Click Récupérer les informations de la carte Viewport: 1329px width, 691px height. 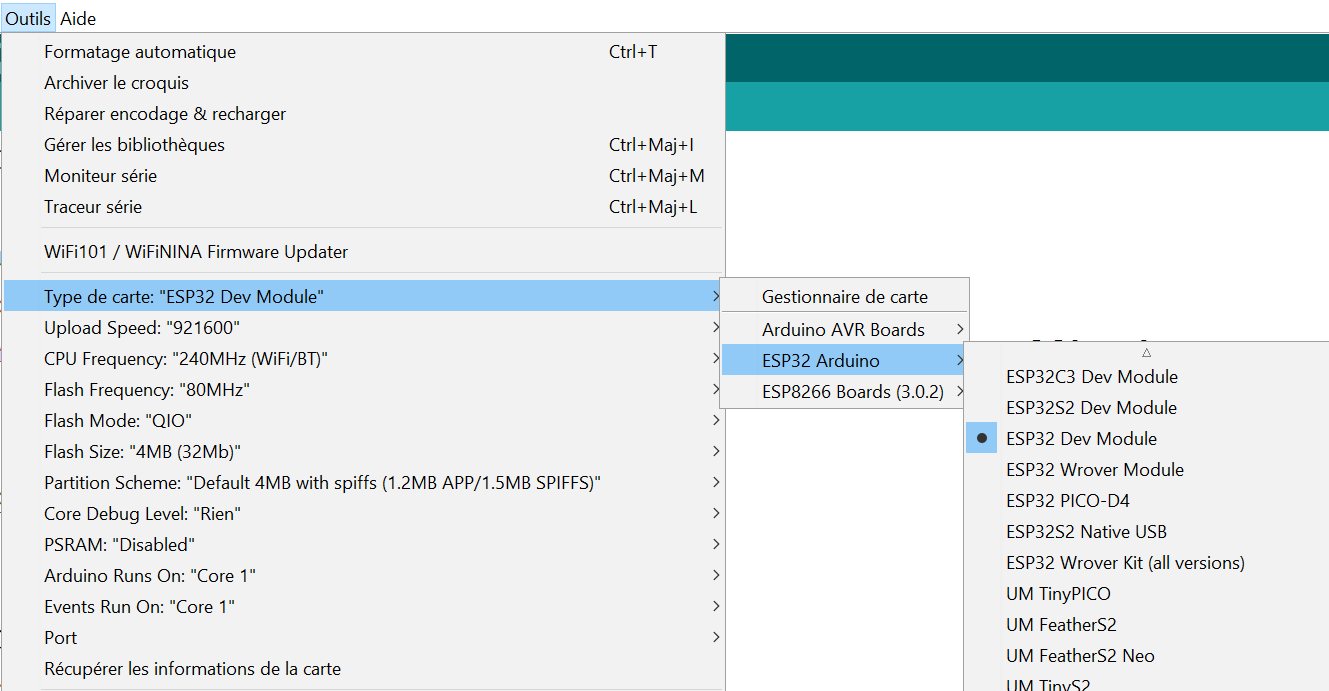click(192, 669)
